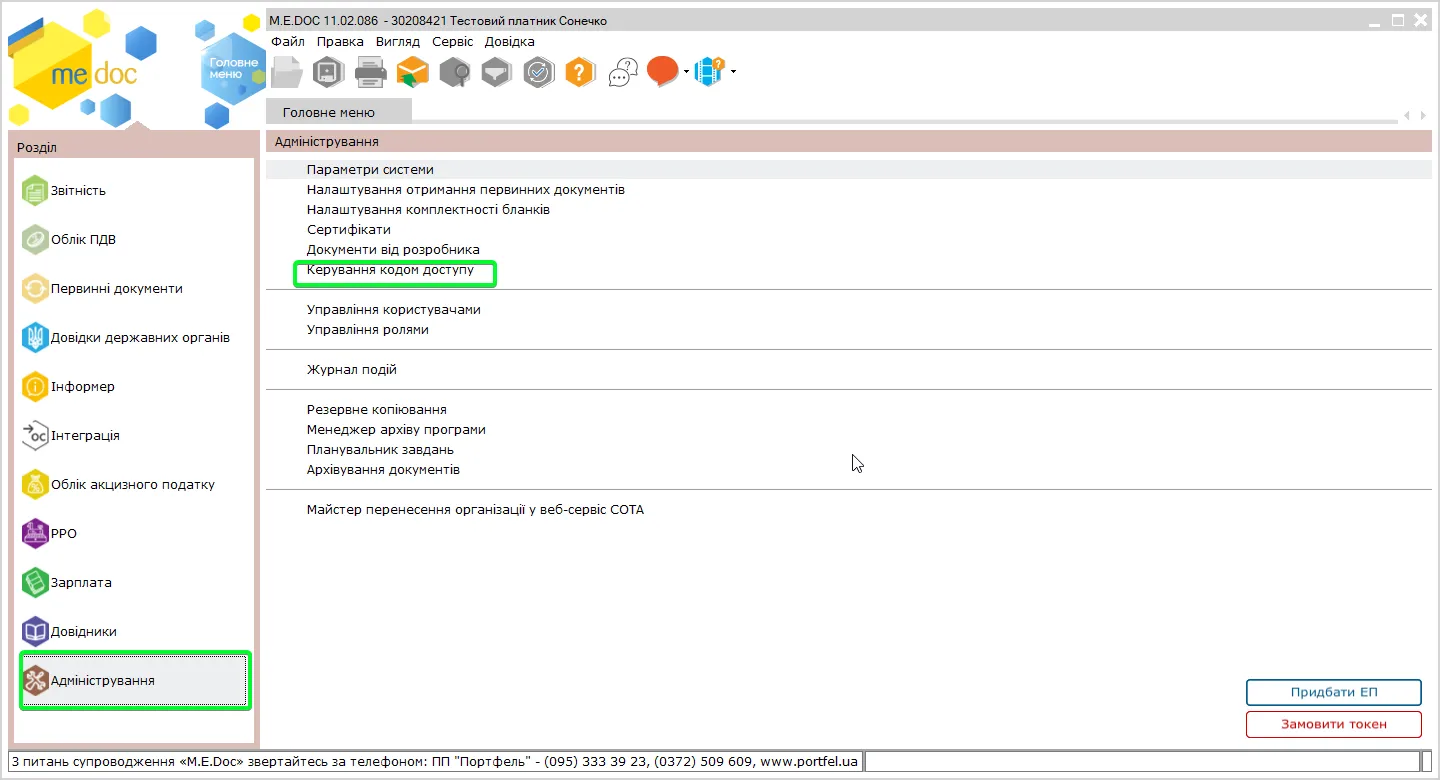Open dropdown arrow next to film strip icon
1440x780 pixels.
click(733, 72)
